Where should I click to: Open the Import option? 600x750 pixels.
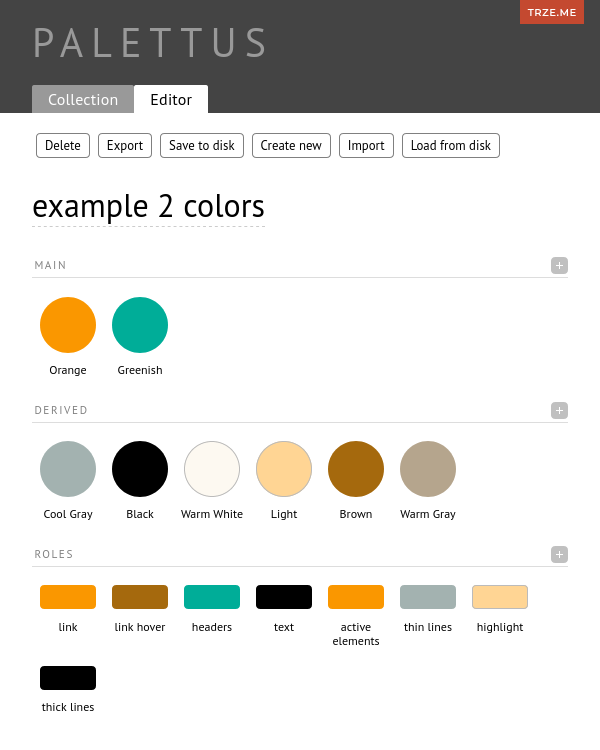[366, 145]
